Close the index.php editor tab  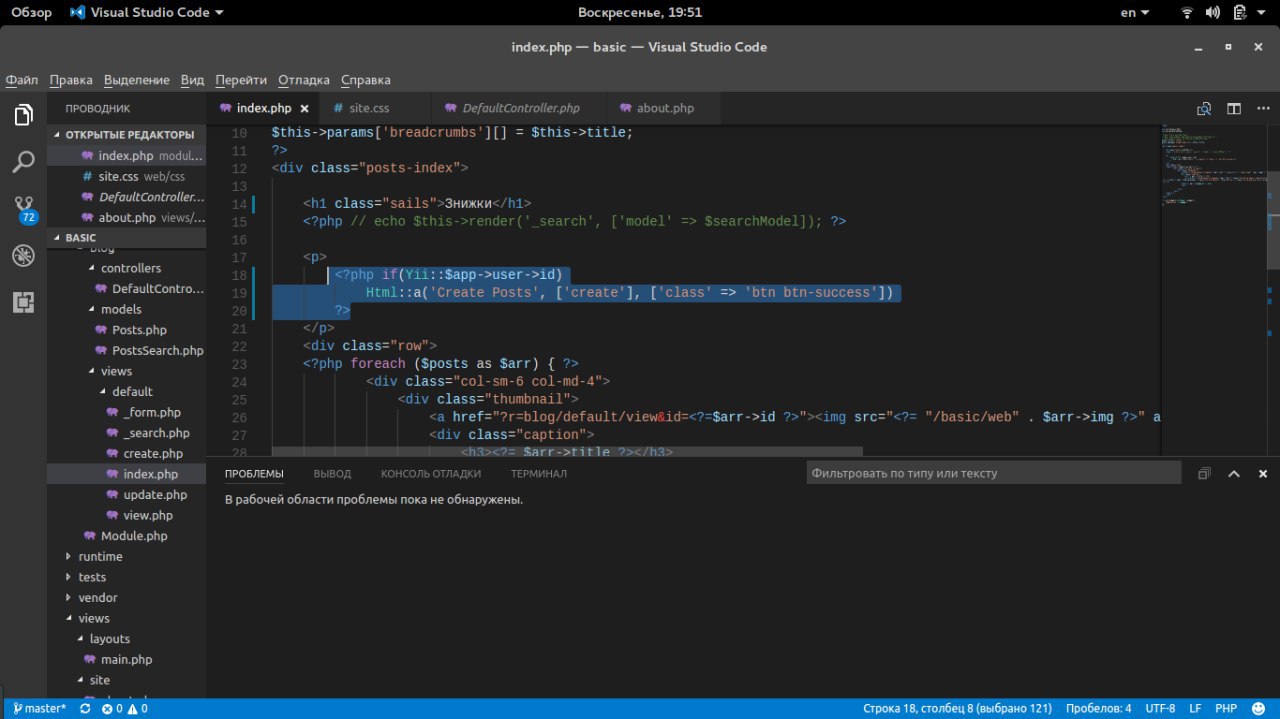[304, 108]
